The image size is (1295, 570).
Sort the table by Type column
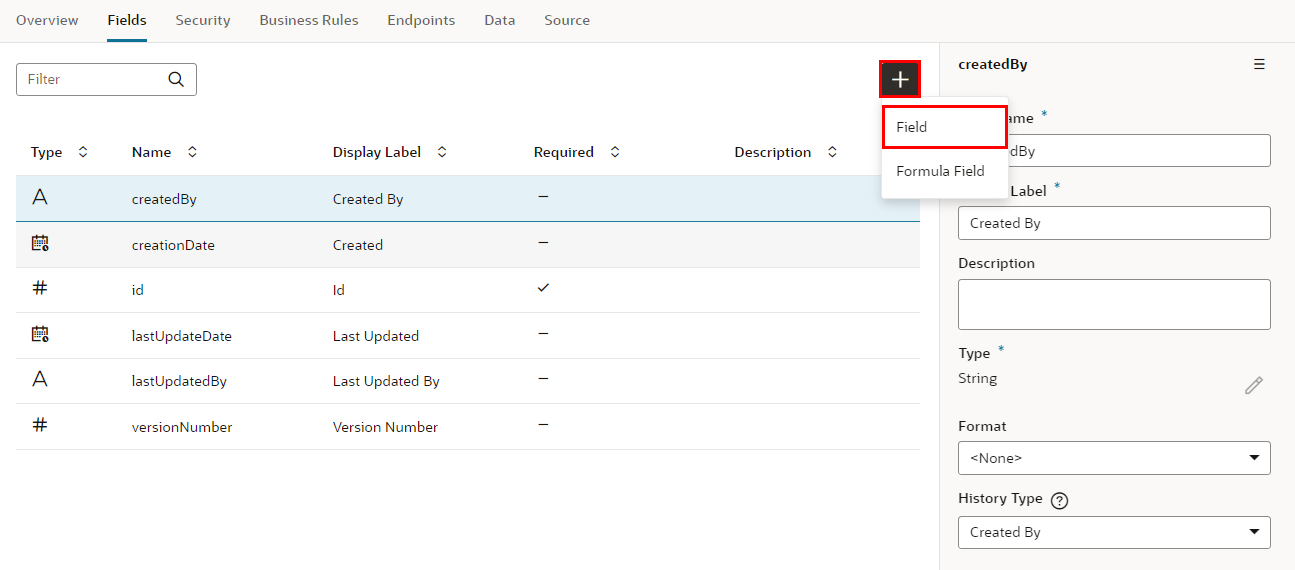83,152
